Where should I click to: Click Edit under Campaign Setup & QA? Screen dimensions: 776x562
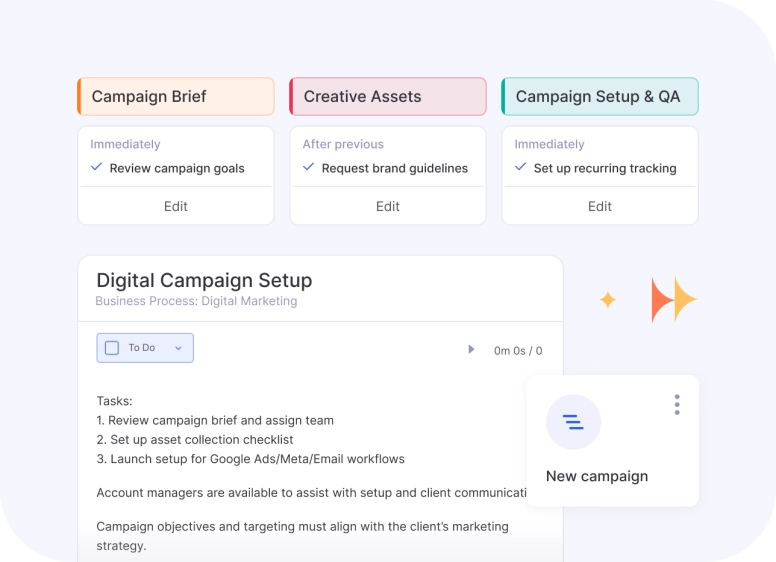pyautogui.click(x=600, y=206)
